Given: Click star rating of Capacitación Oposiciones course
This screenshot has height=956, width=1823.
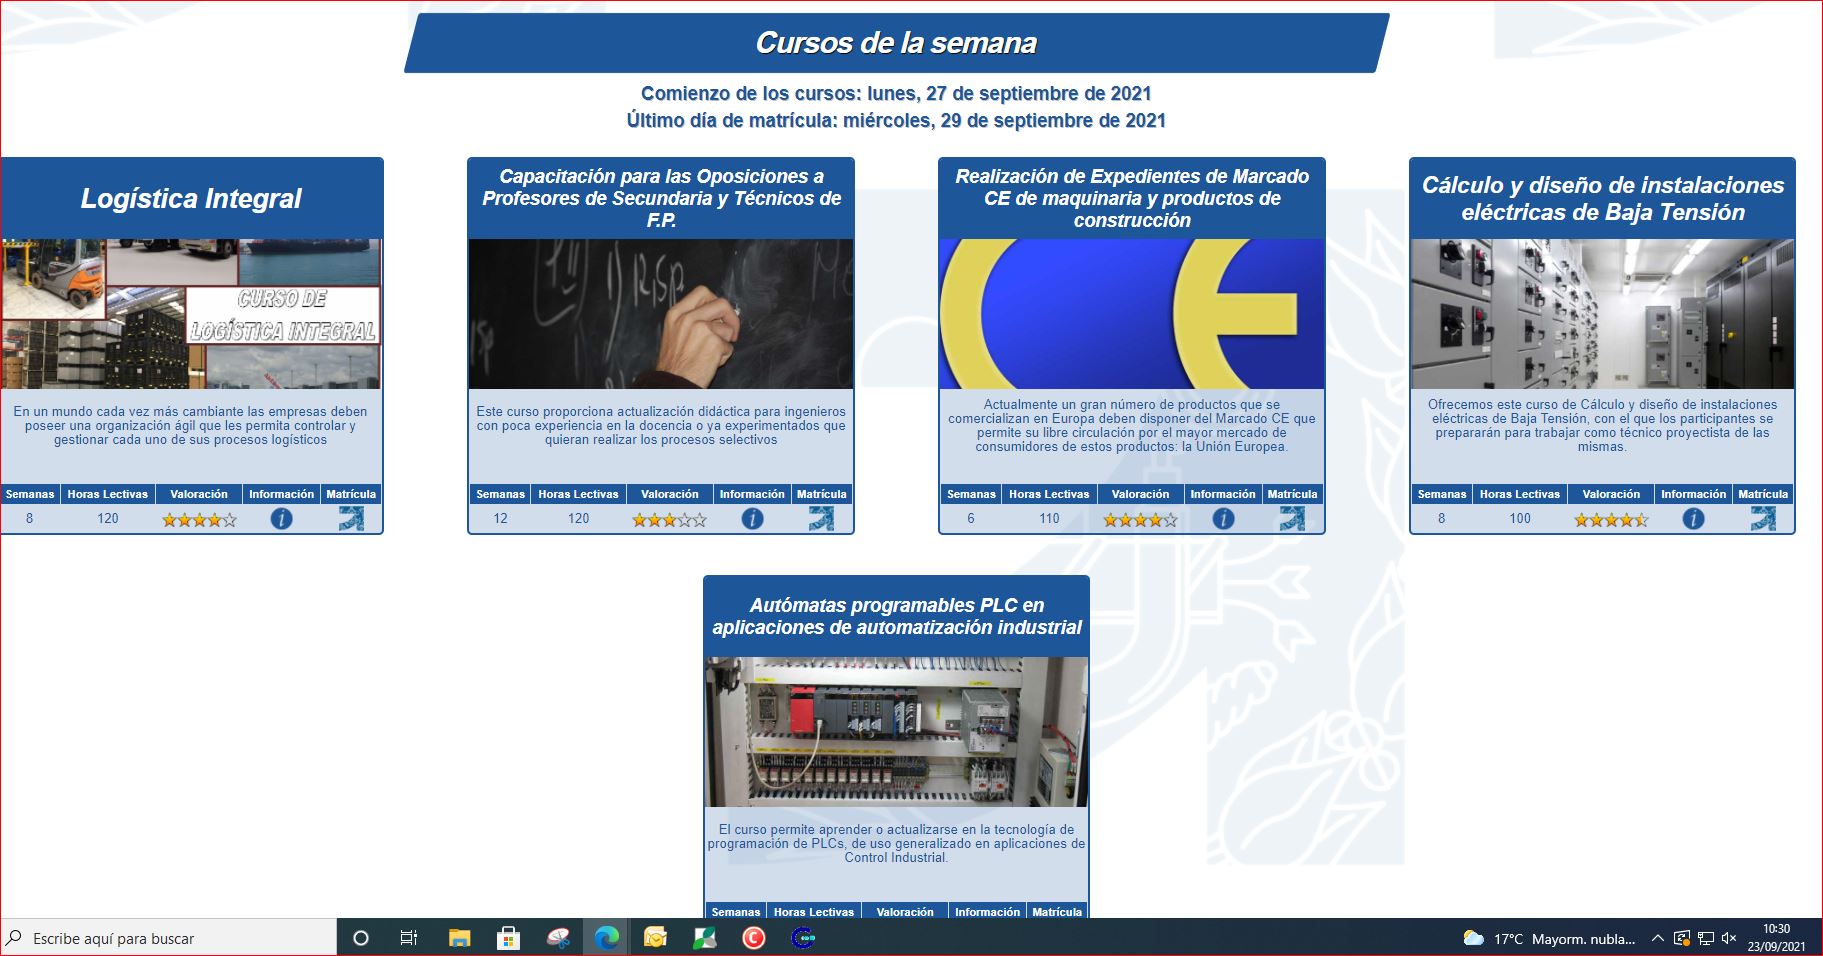Looking at the screenshot, I should 669,520.
